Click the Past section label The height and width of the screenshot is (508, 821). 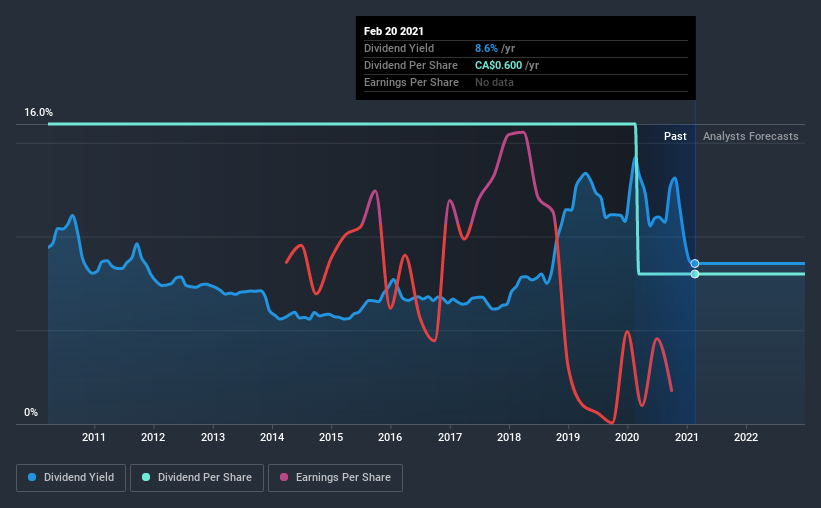675,136
